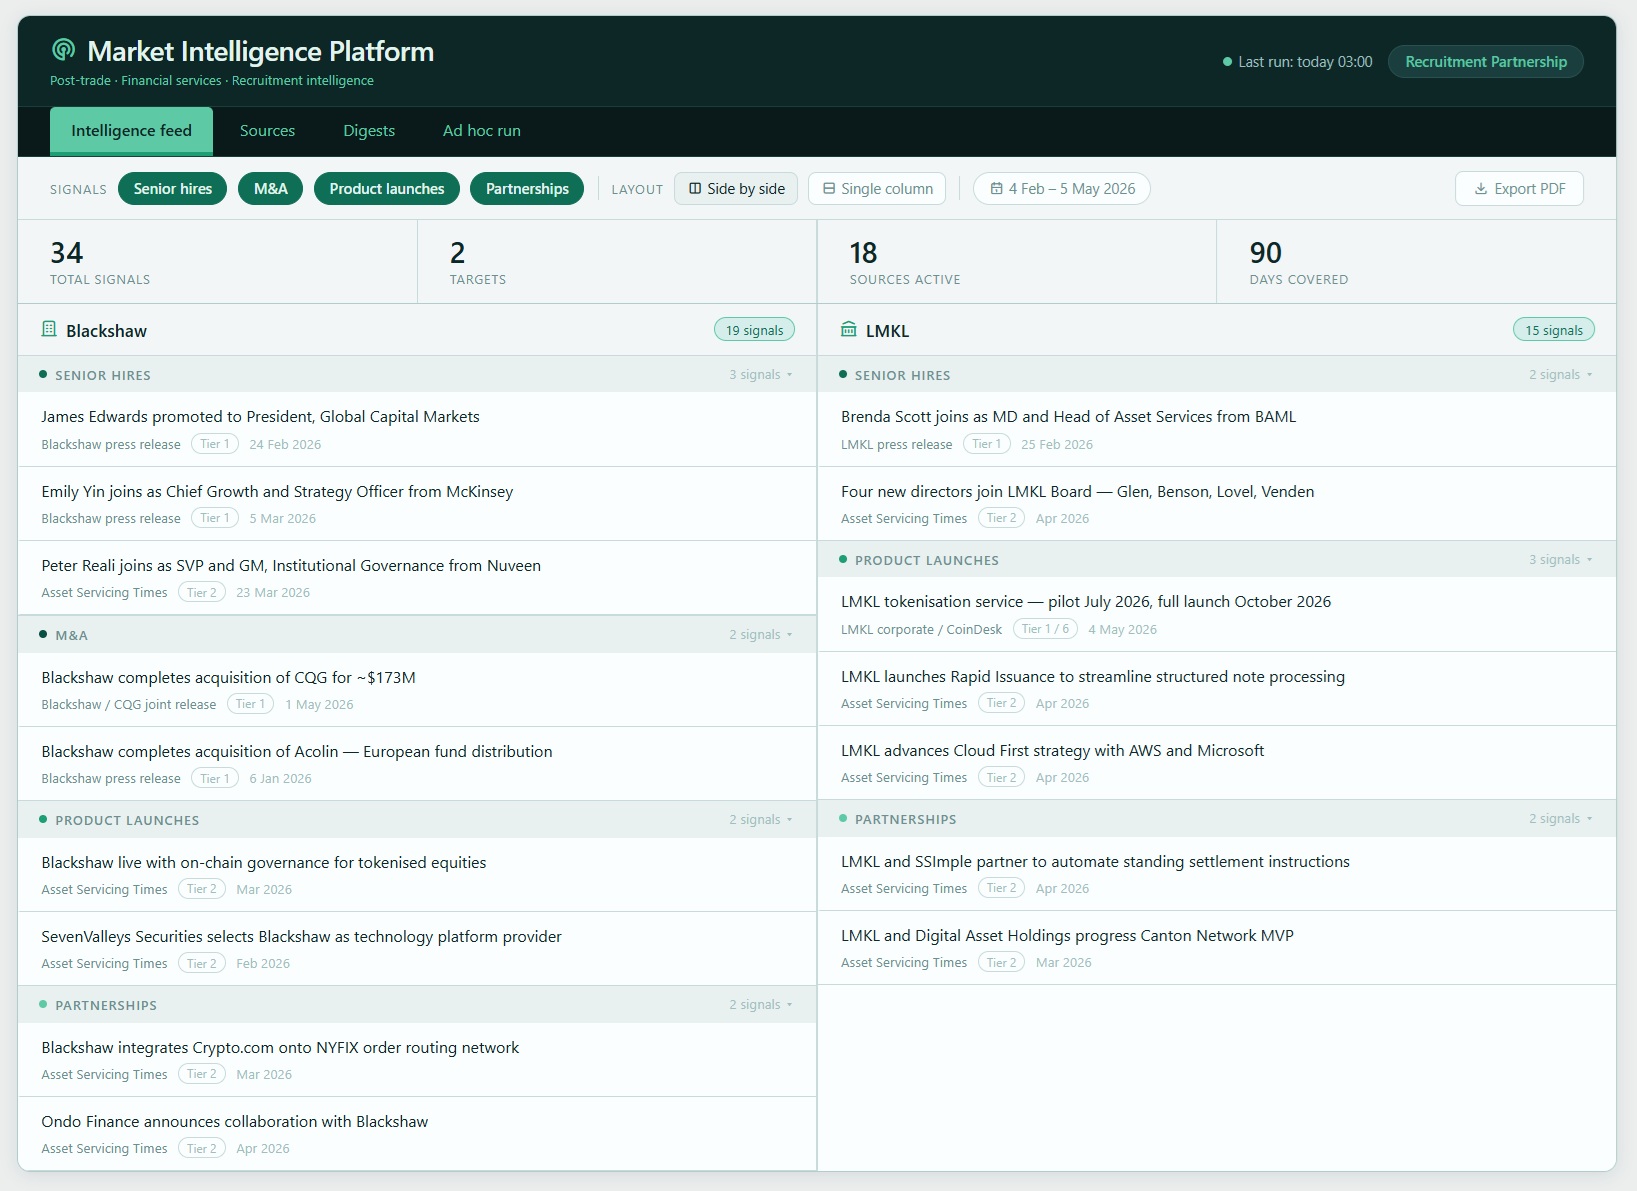Click Blackshaw / CQG joint release source
1637x1191 pixels.
pyautogui.click(x=129, y=704)
